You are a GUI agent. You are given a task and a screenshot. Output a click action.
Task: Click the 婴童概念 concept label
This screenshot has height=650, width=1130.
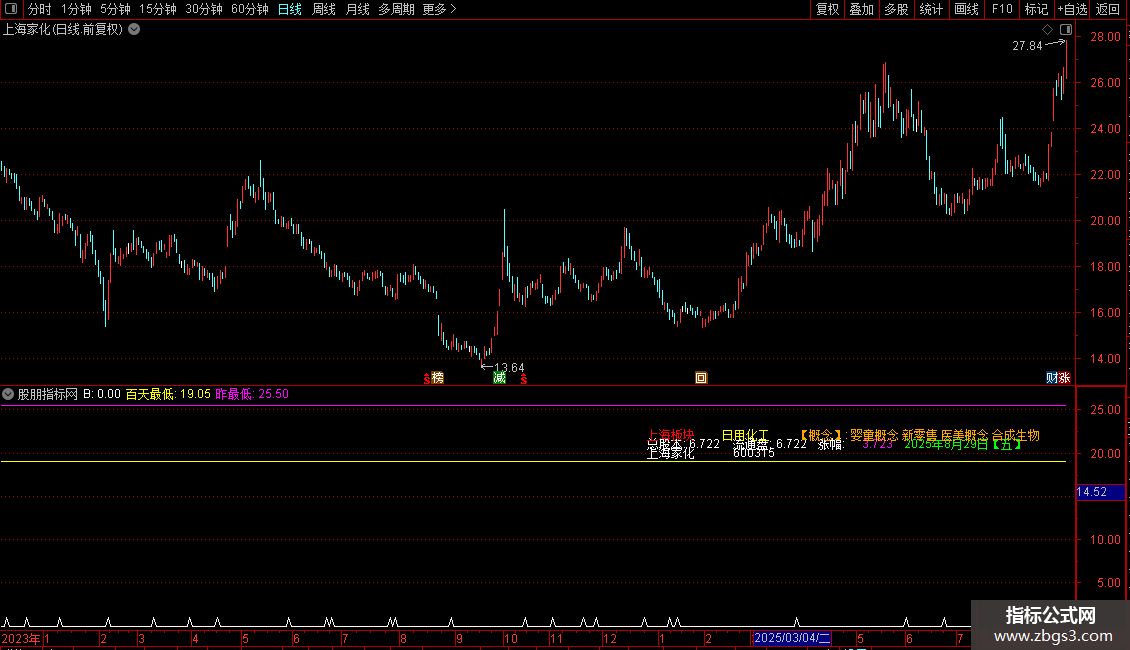(x=874, y=435)
